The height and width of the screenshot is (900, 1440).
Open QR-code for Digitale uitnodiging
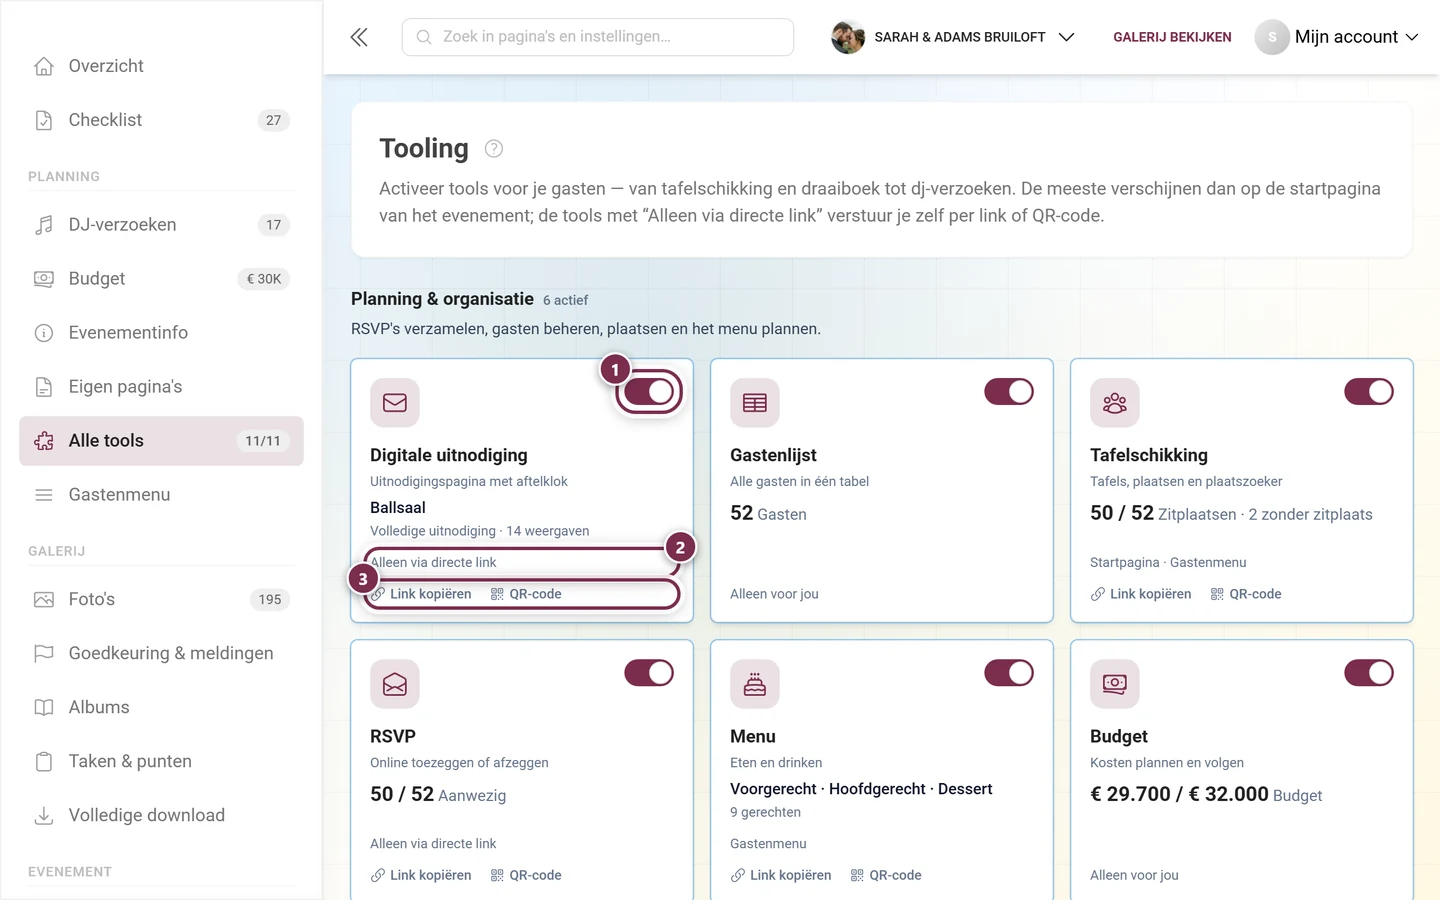click(526, 594)
